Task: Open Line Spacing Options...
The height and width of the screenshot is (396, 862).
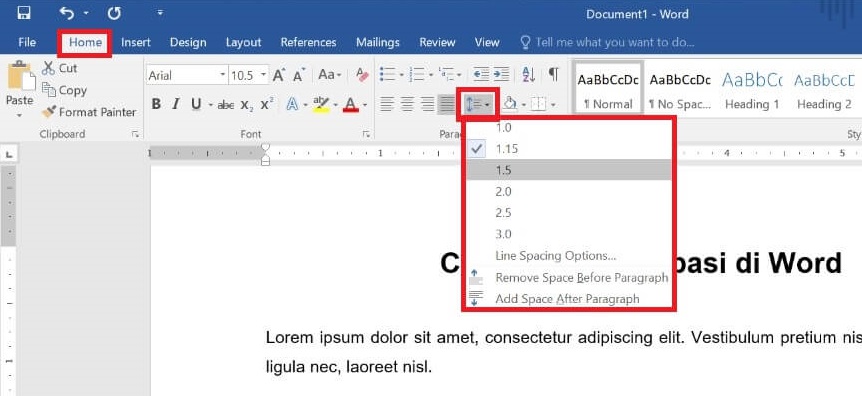Action: [568, 256]
